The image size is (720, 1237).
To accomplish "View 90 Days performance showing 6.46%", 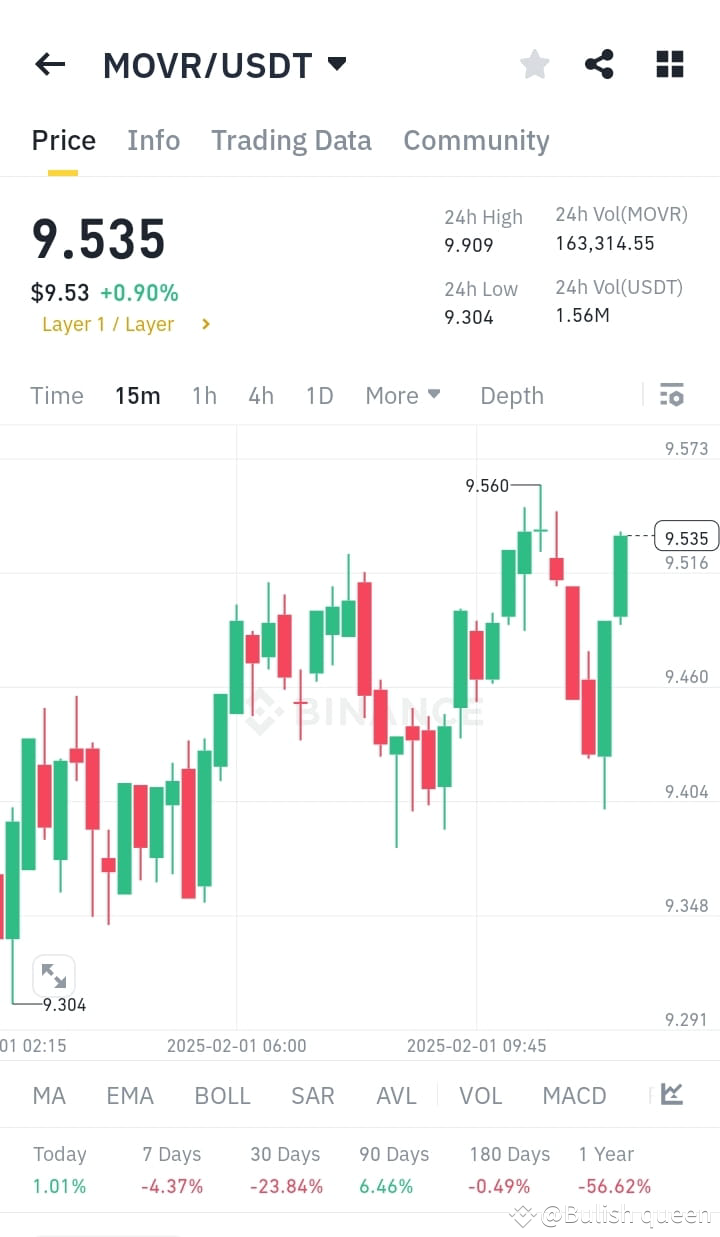I will 393,1170.
